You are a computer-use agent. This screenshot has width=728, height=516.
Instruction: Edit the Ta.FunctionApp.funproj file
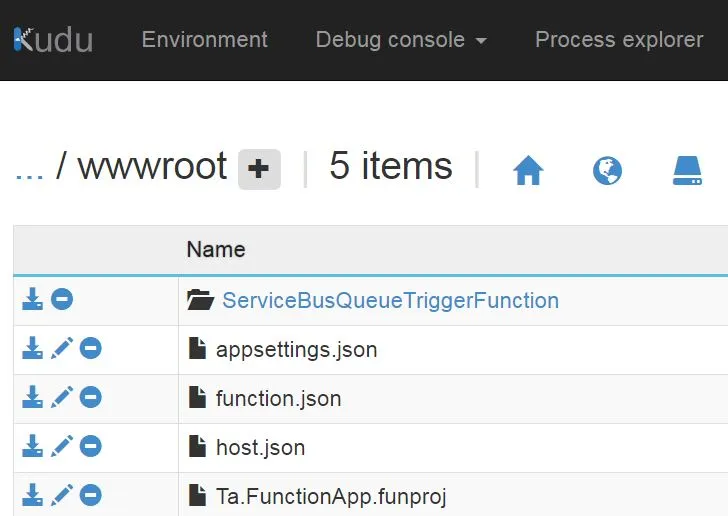click(x=62, y=494)
